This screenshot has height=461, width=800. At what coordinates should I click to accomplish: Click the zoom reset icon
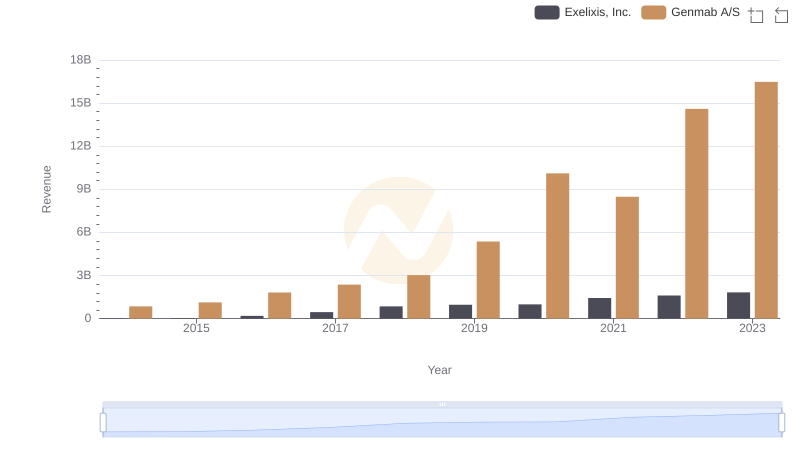[781, 15]
